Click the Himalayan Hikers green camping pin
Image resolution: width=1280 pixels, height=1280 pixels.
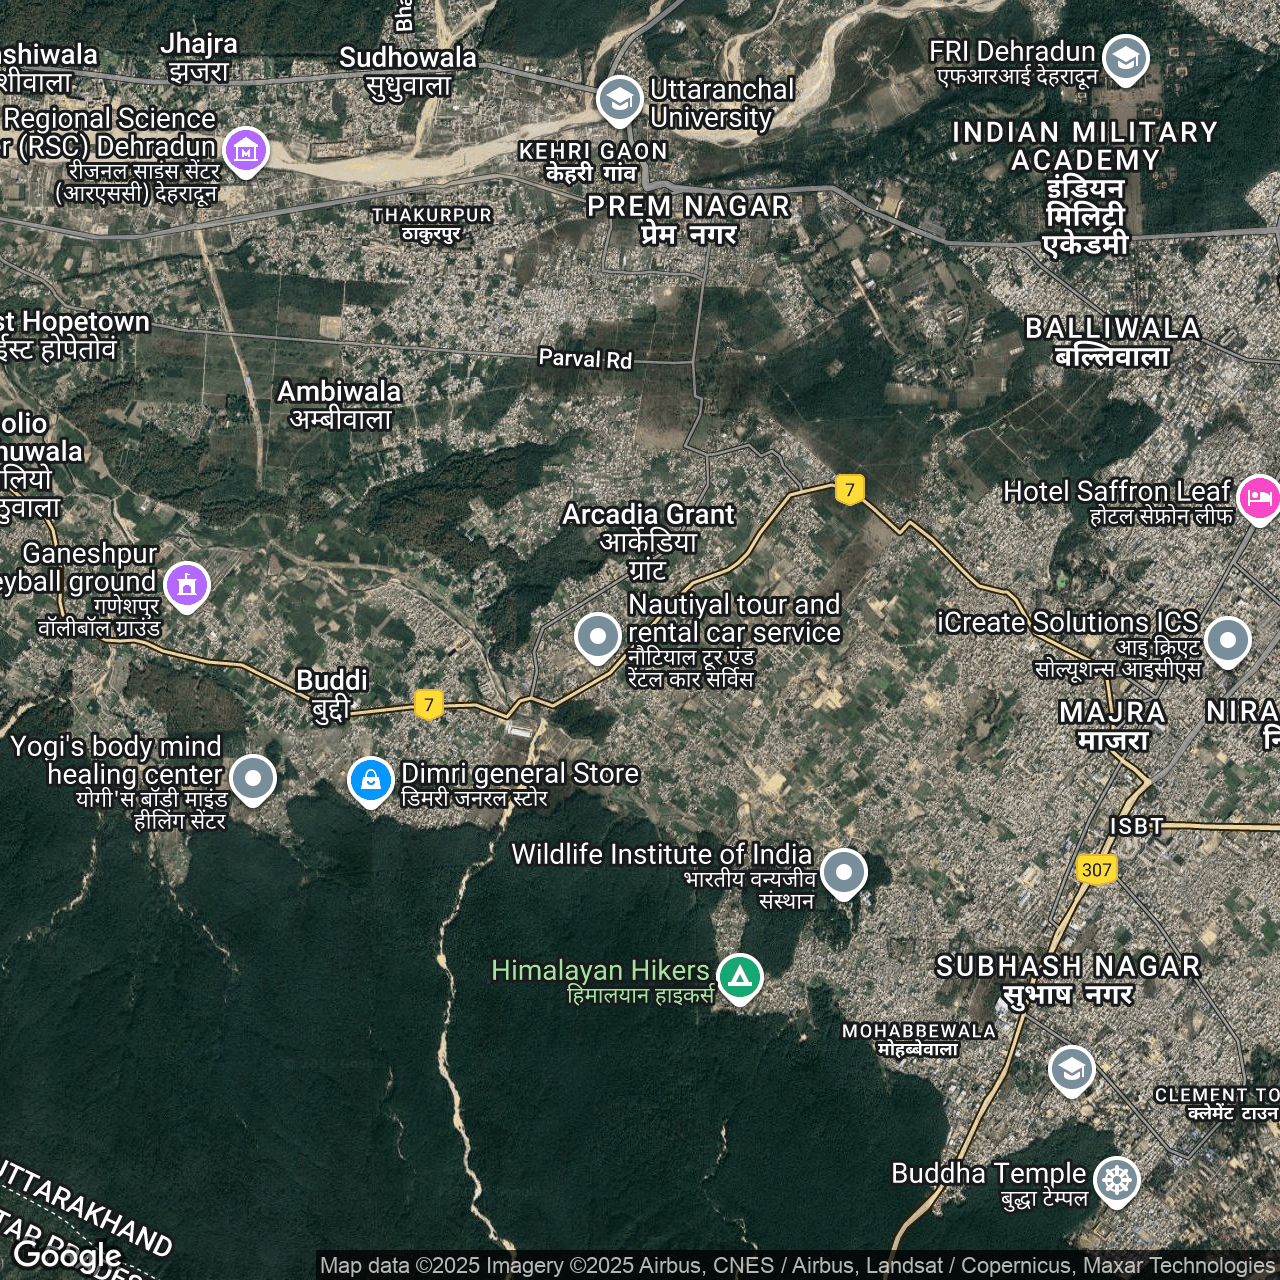tap(739, 976)
